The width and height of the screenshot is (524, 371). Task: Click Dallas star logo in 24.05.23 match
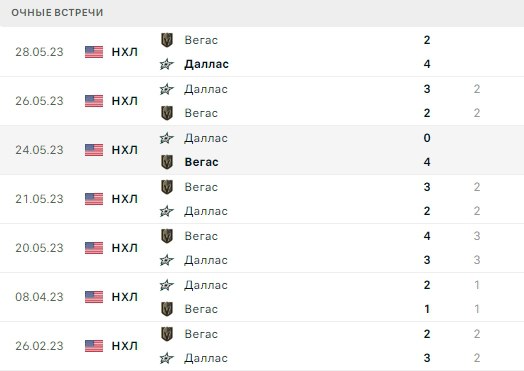point(167,138)
